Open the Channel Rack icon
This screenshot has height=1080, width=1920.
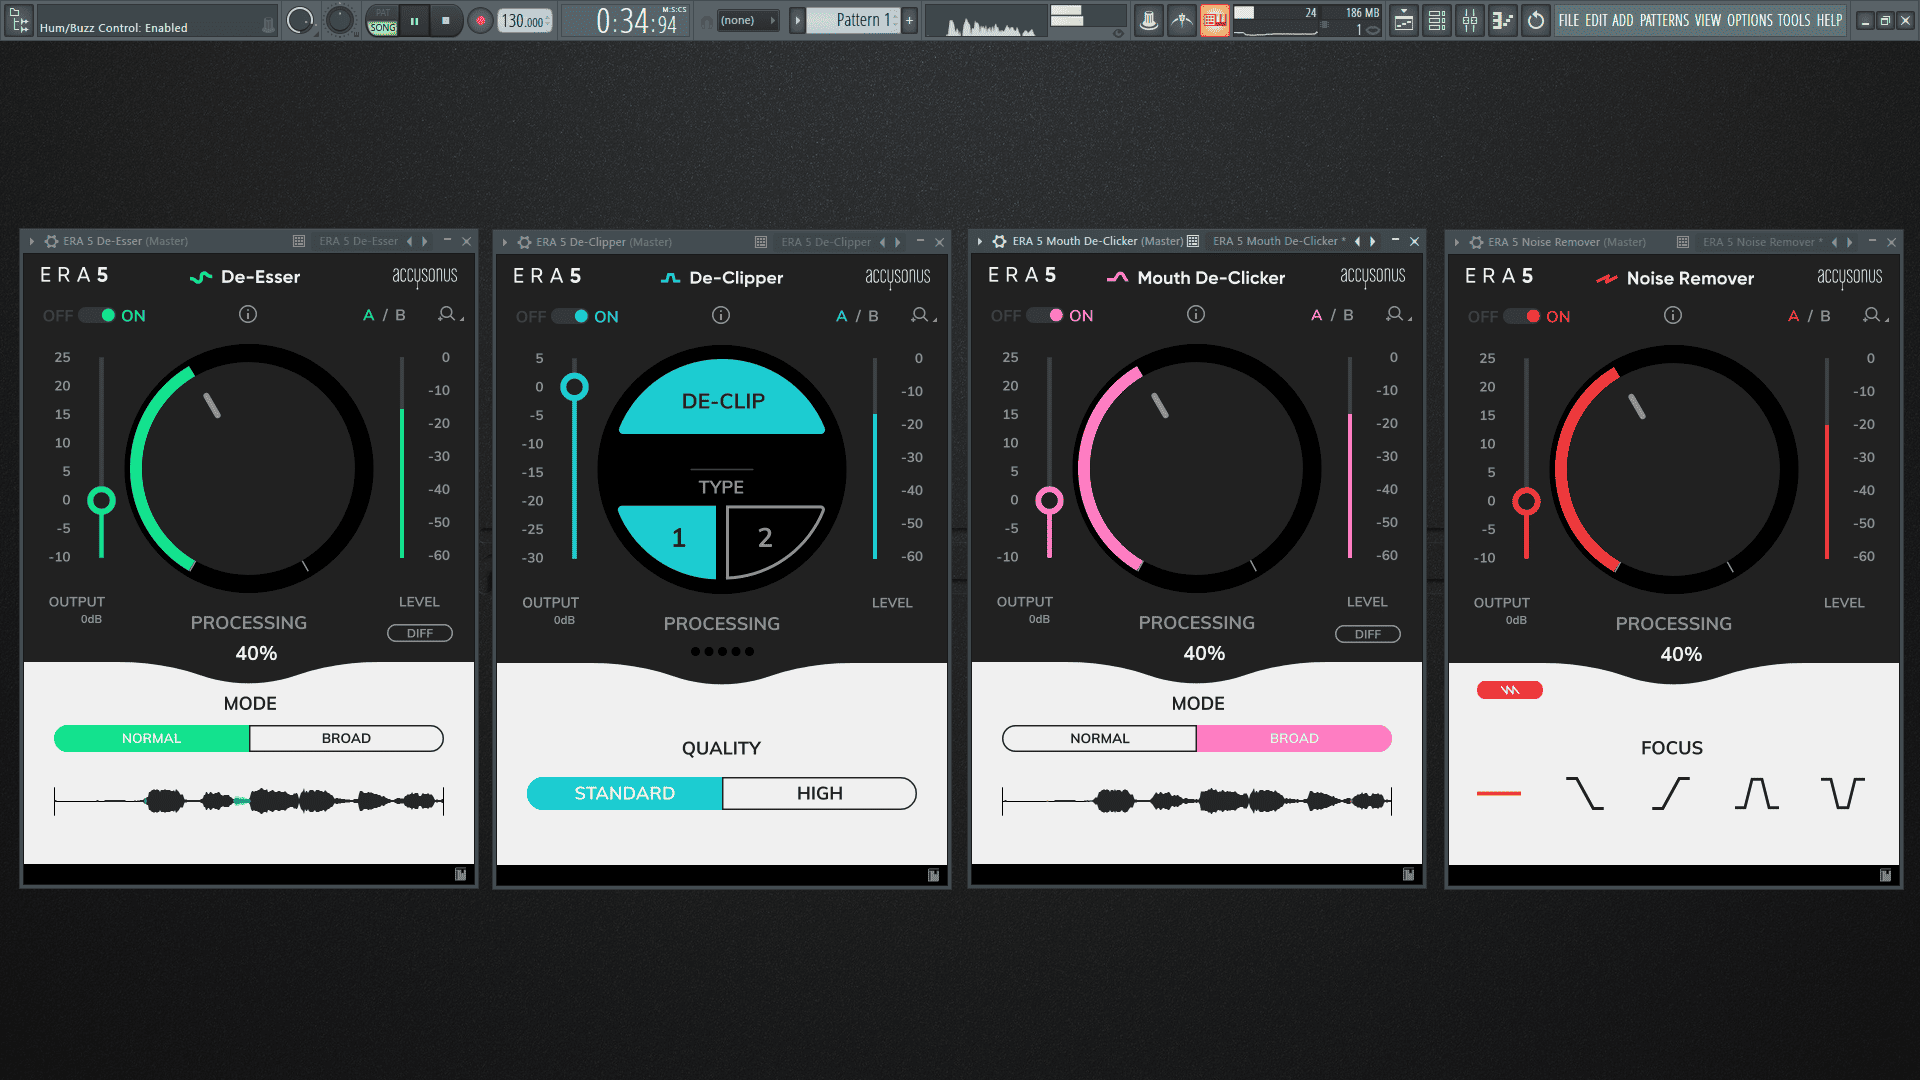pos(1437,20)
